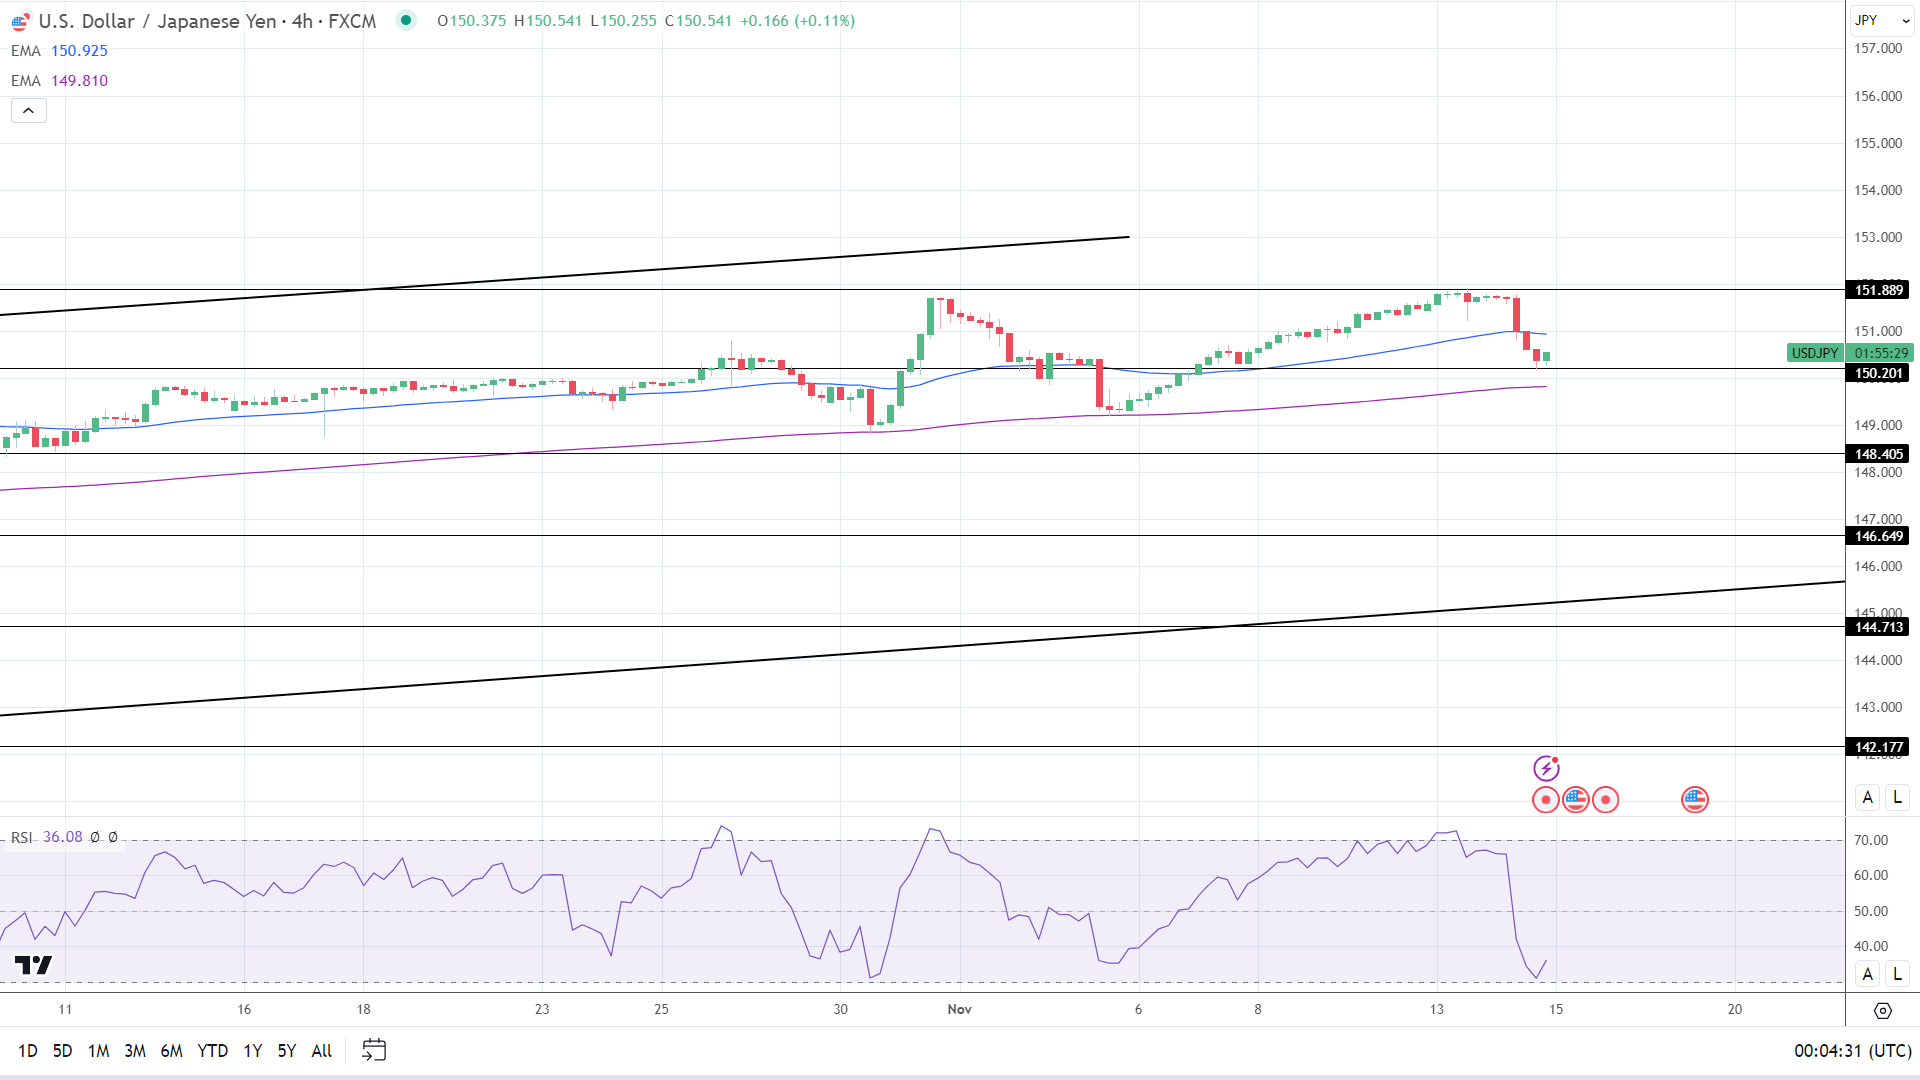Click the 150.201 horizontal line price label
The height and width of the screenshot is (1080, 1920).
point(1878,373)
